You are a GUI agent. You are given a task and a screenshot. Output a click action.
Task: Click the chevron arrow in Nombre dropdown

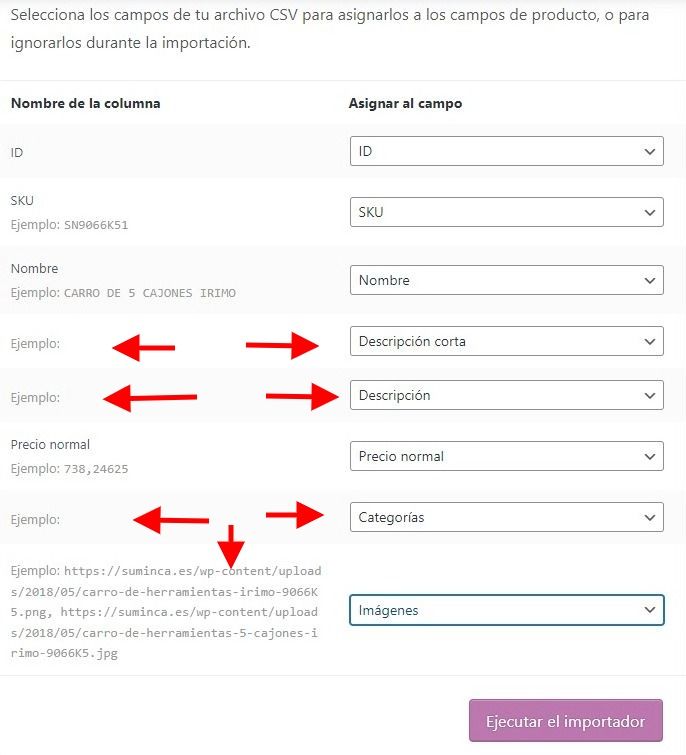(649, 280)
